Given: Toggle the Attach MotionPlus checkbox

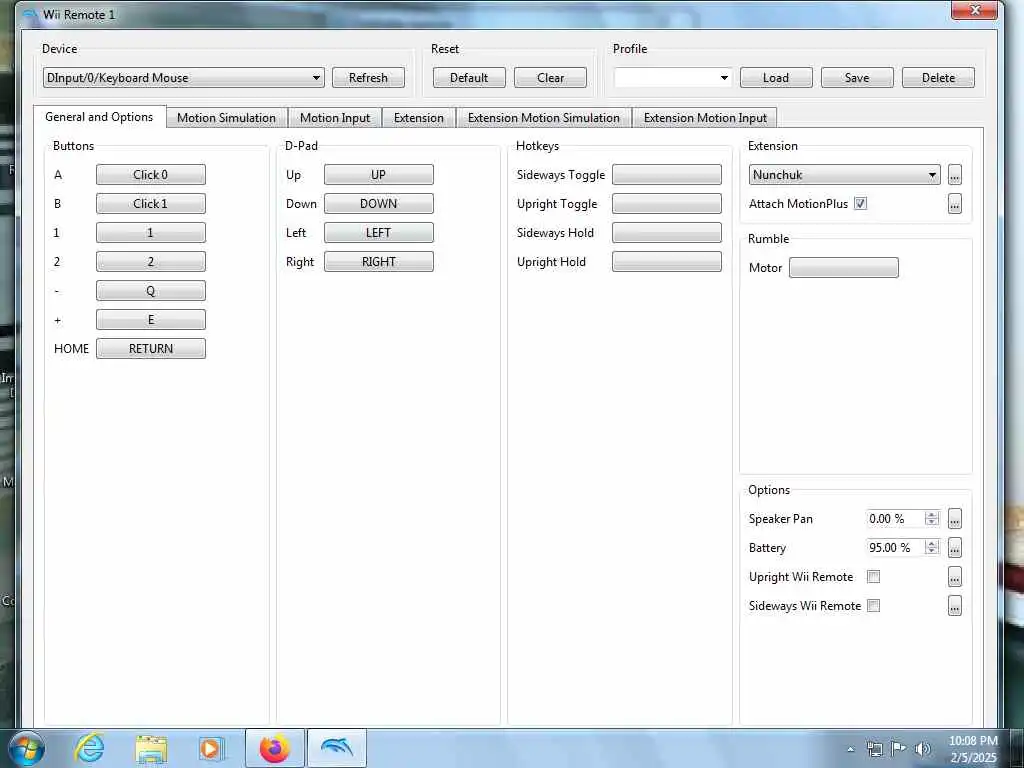Looking at the screenshot, I should 861,204.
